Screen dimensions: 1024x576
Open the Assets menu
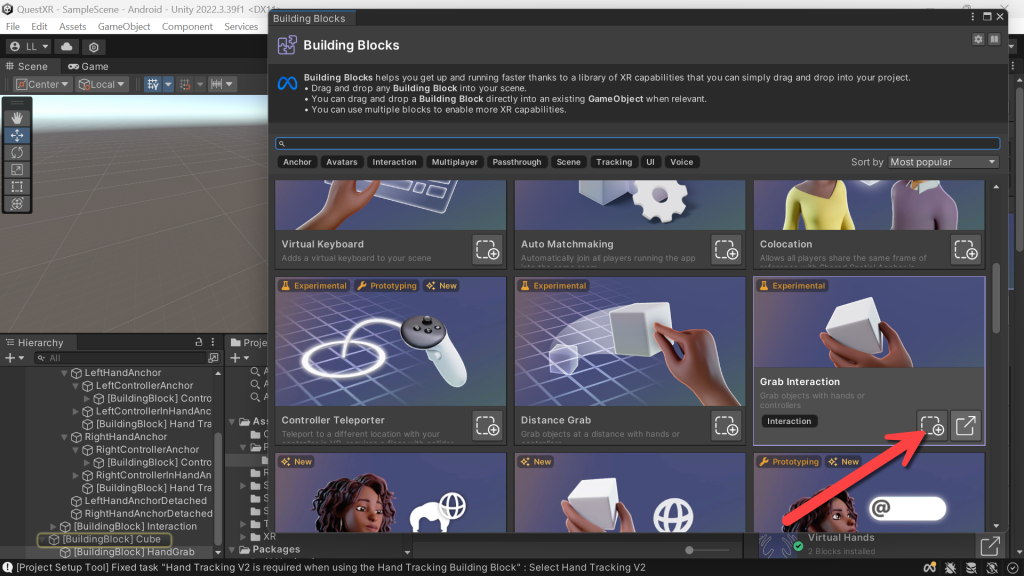72,27
